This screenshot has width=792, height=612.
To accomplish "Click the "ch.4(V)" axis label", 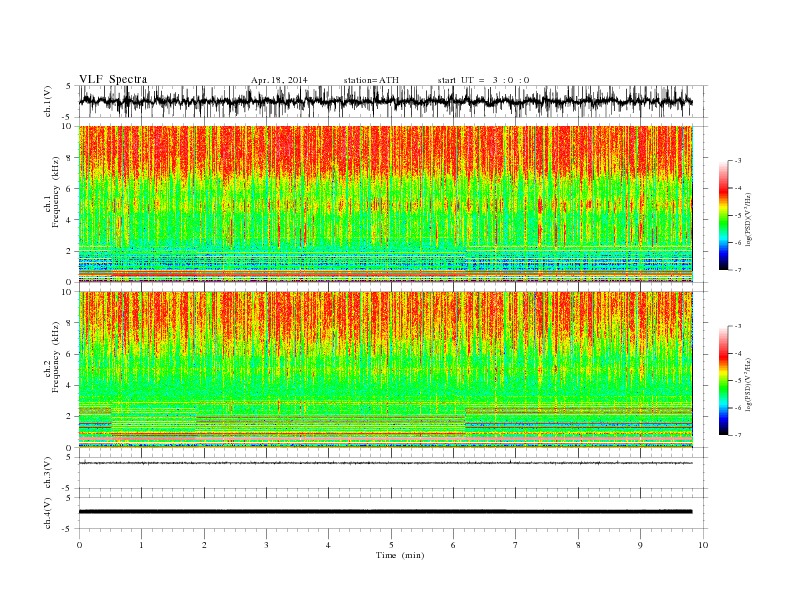I will tap(47, 514).
